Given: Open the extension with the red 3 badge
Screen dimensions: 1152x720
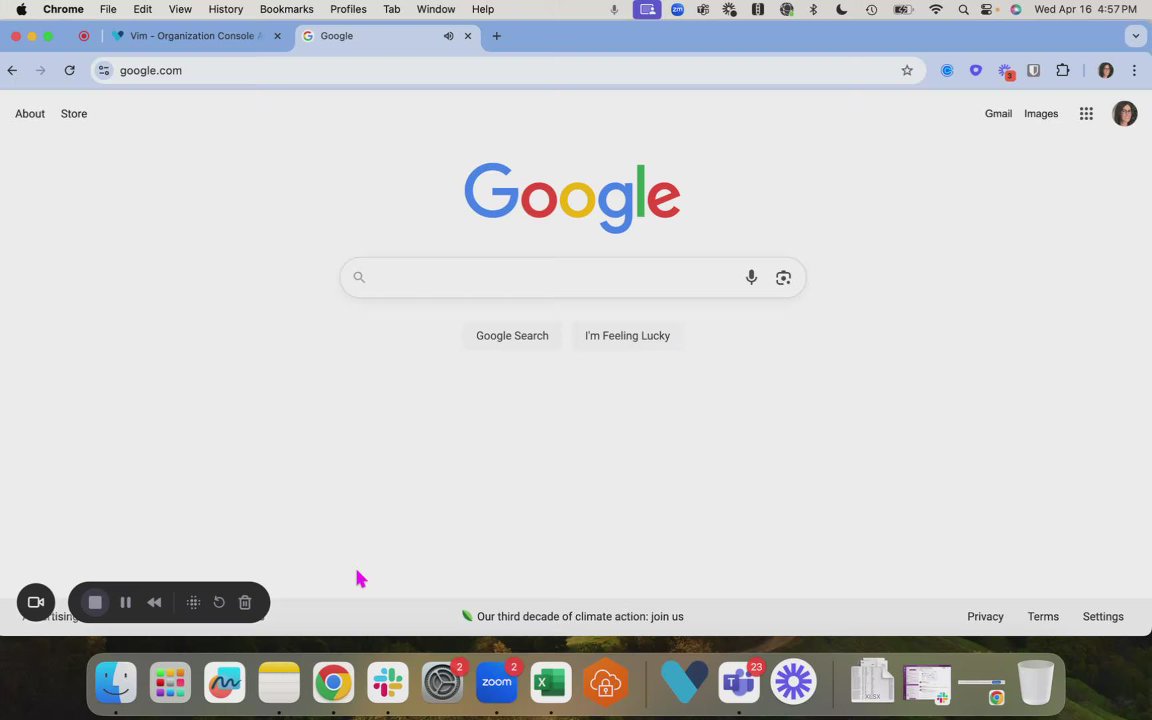Looking at the screenshot, I should point(1005,71).
